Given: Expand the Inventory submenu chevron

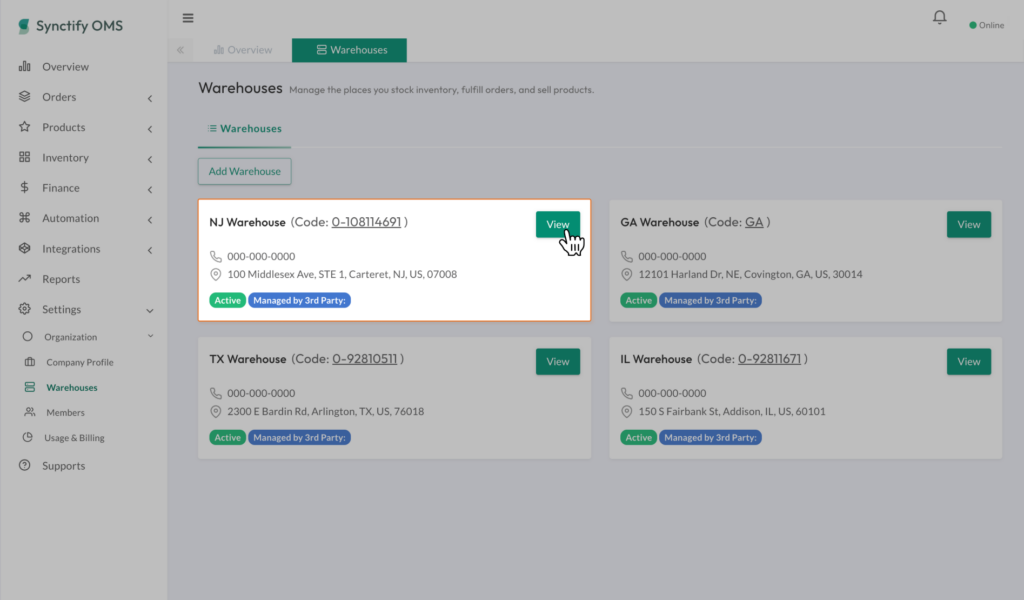Looking at the screenshot, I should point(150,159).
